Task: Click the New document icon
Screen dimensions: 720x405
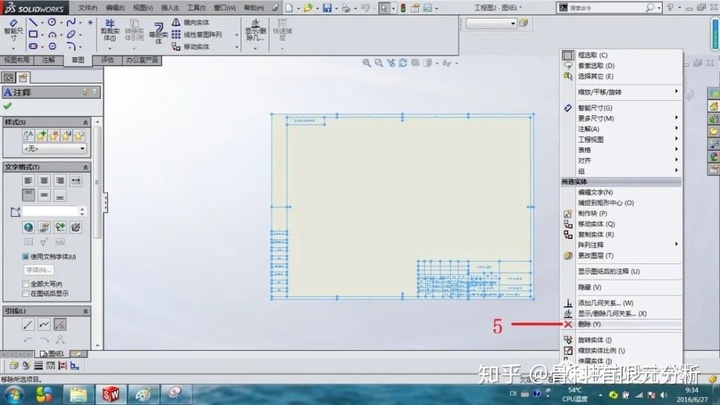Action: click(289, 8)
